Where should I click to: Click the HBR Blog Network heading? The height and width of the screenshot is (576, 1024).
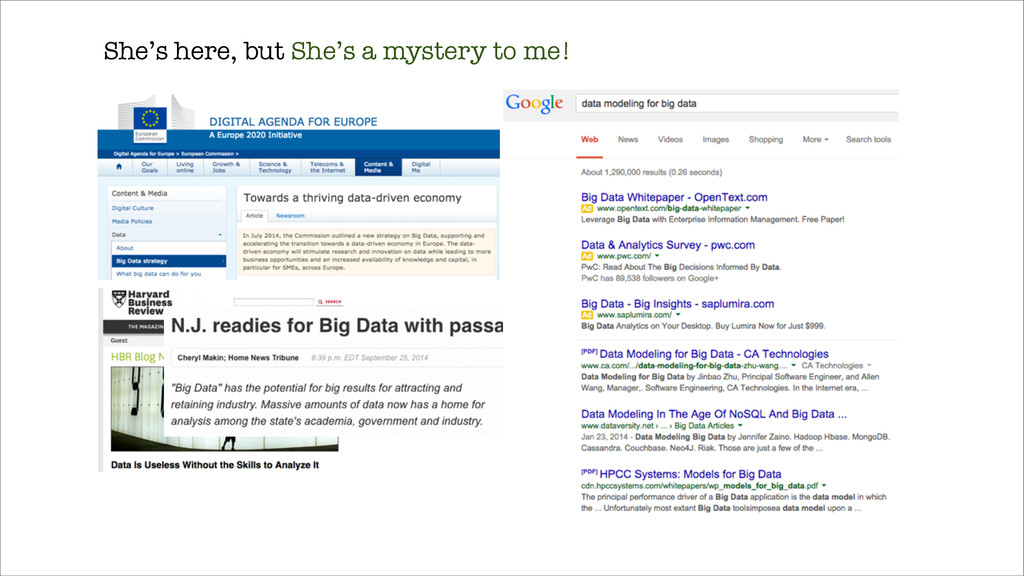(x=137, y=357)
